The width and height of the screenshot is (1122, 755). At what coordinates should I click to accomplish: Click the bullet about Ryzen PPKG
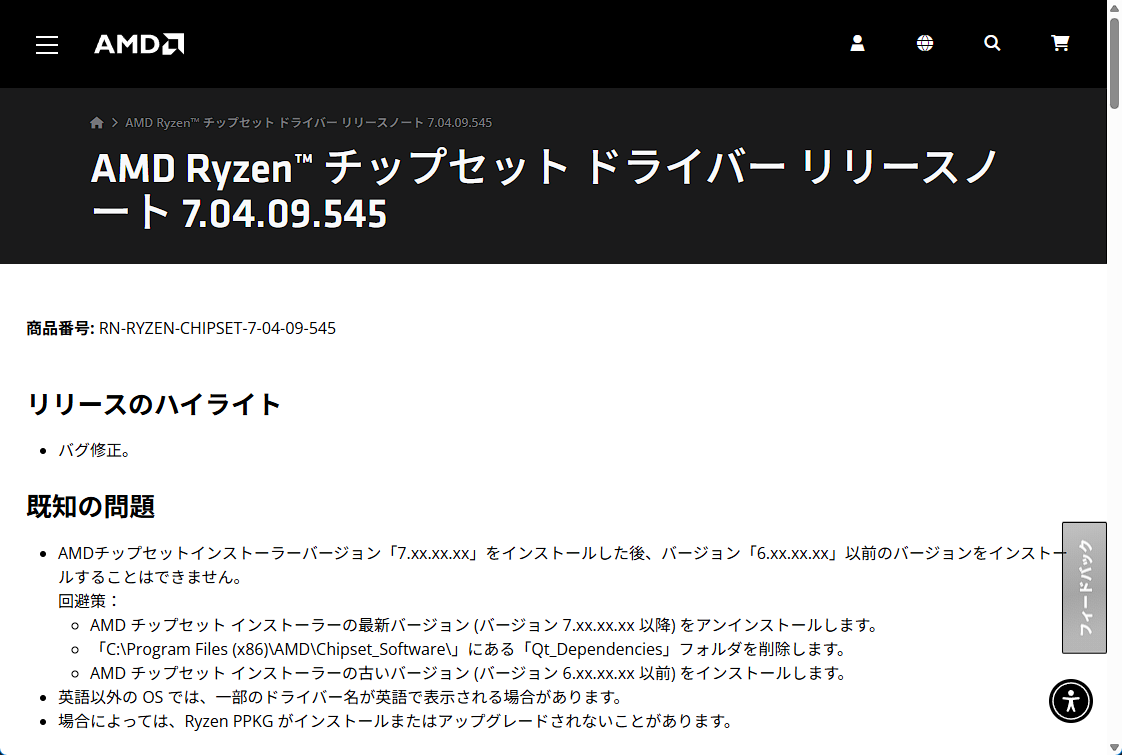click(x=396, y=721)
